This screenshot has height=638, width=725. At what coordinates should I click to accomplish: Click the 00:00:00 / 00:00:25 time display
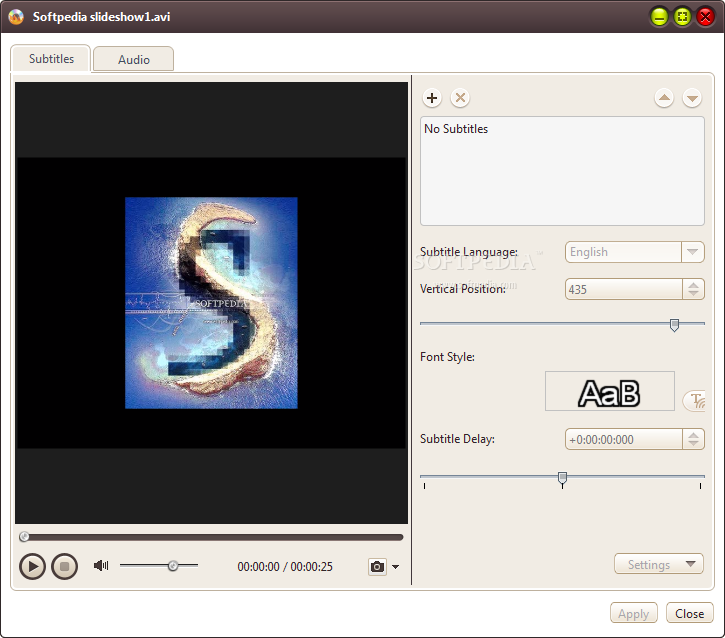tap(285, 567)
